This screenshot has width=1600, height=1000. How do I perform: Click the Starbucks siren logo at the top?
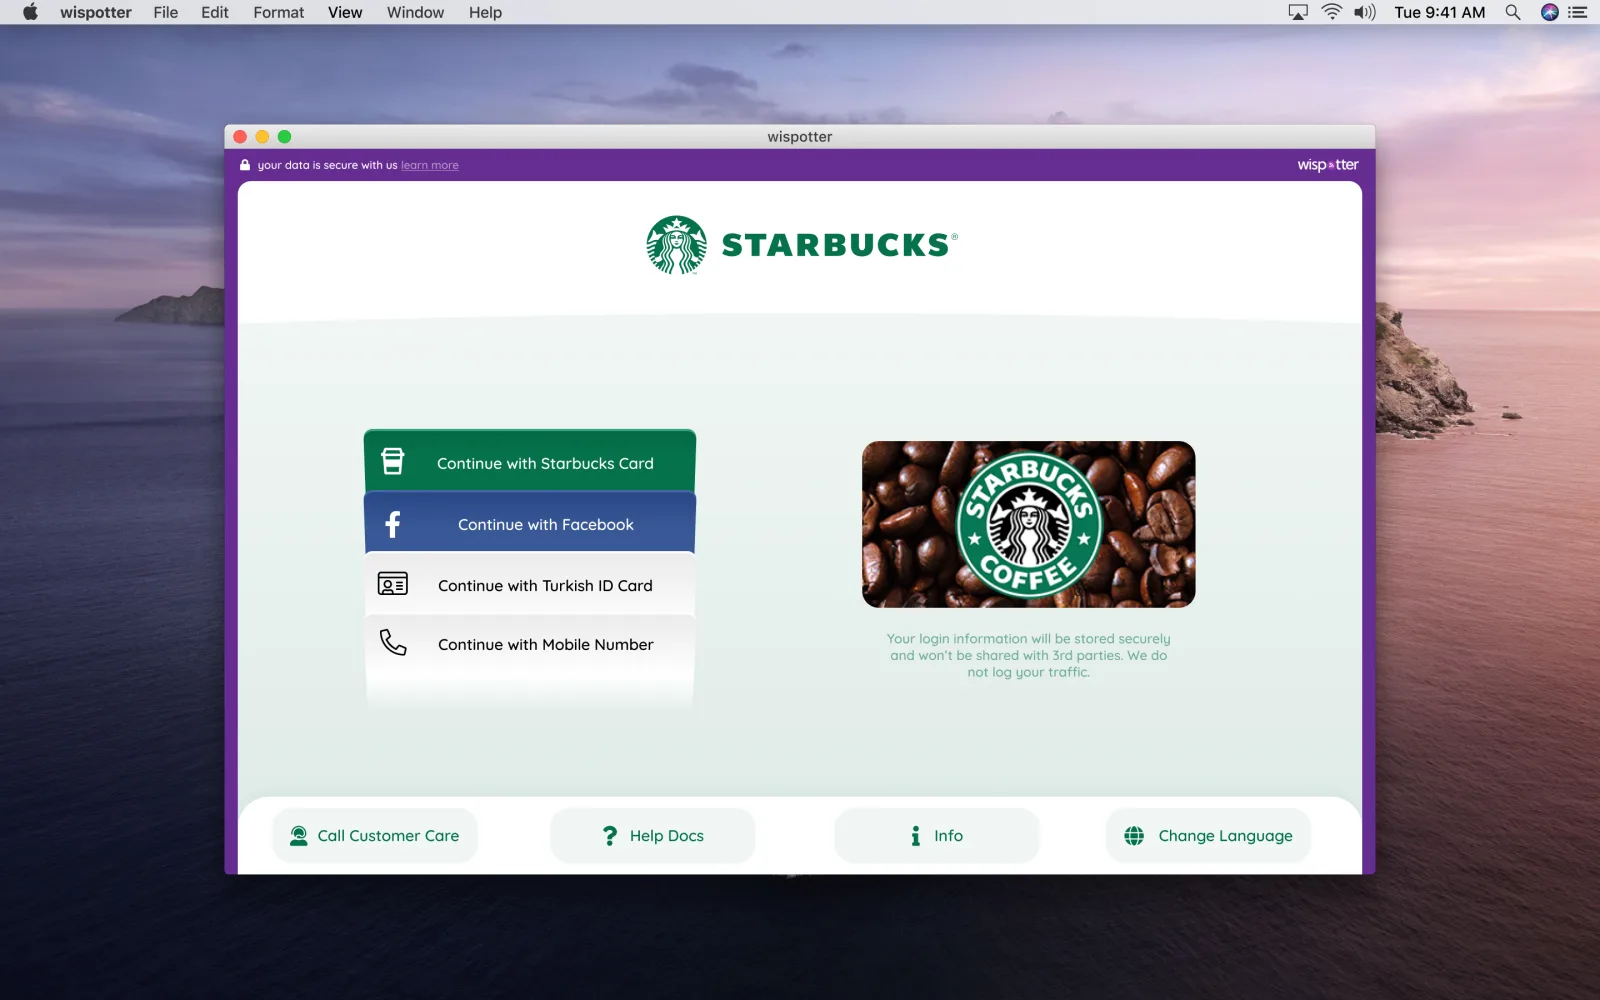pyautogui.click(x=677, y=245)
